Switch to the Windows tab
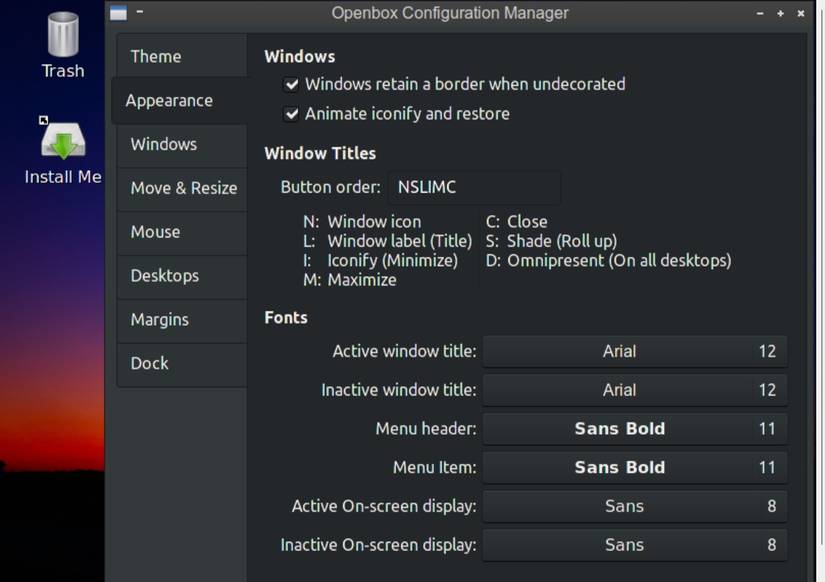Image resolution: width=825 pixels, height=582 pixels. tap(164, 144)
